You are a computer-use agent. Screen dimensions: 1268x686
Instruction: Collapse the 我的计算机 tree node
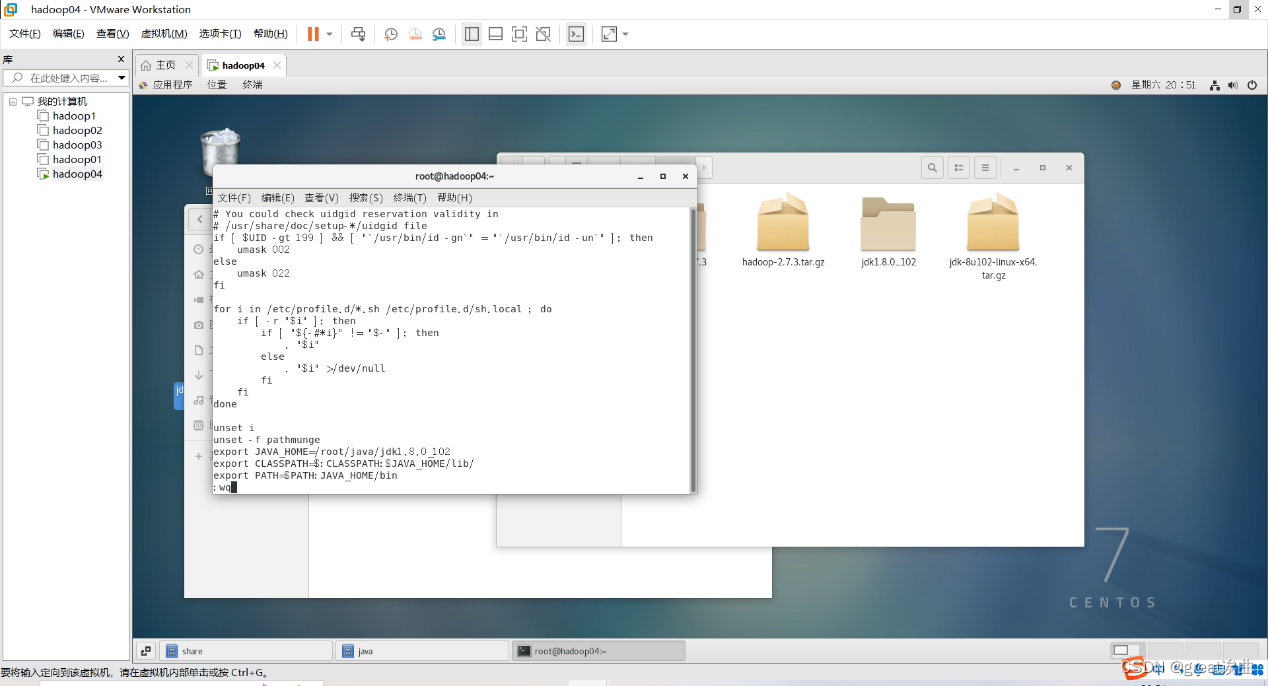(x=13, y=101)
